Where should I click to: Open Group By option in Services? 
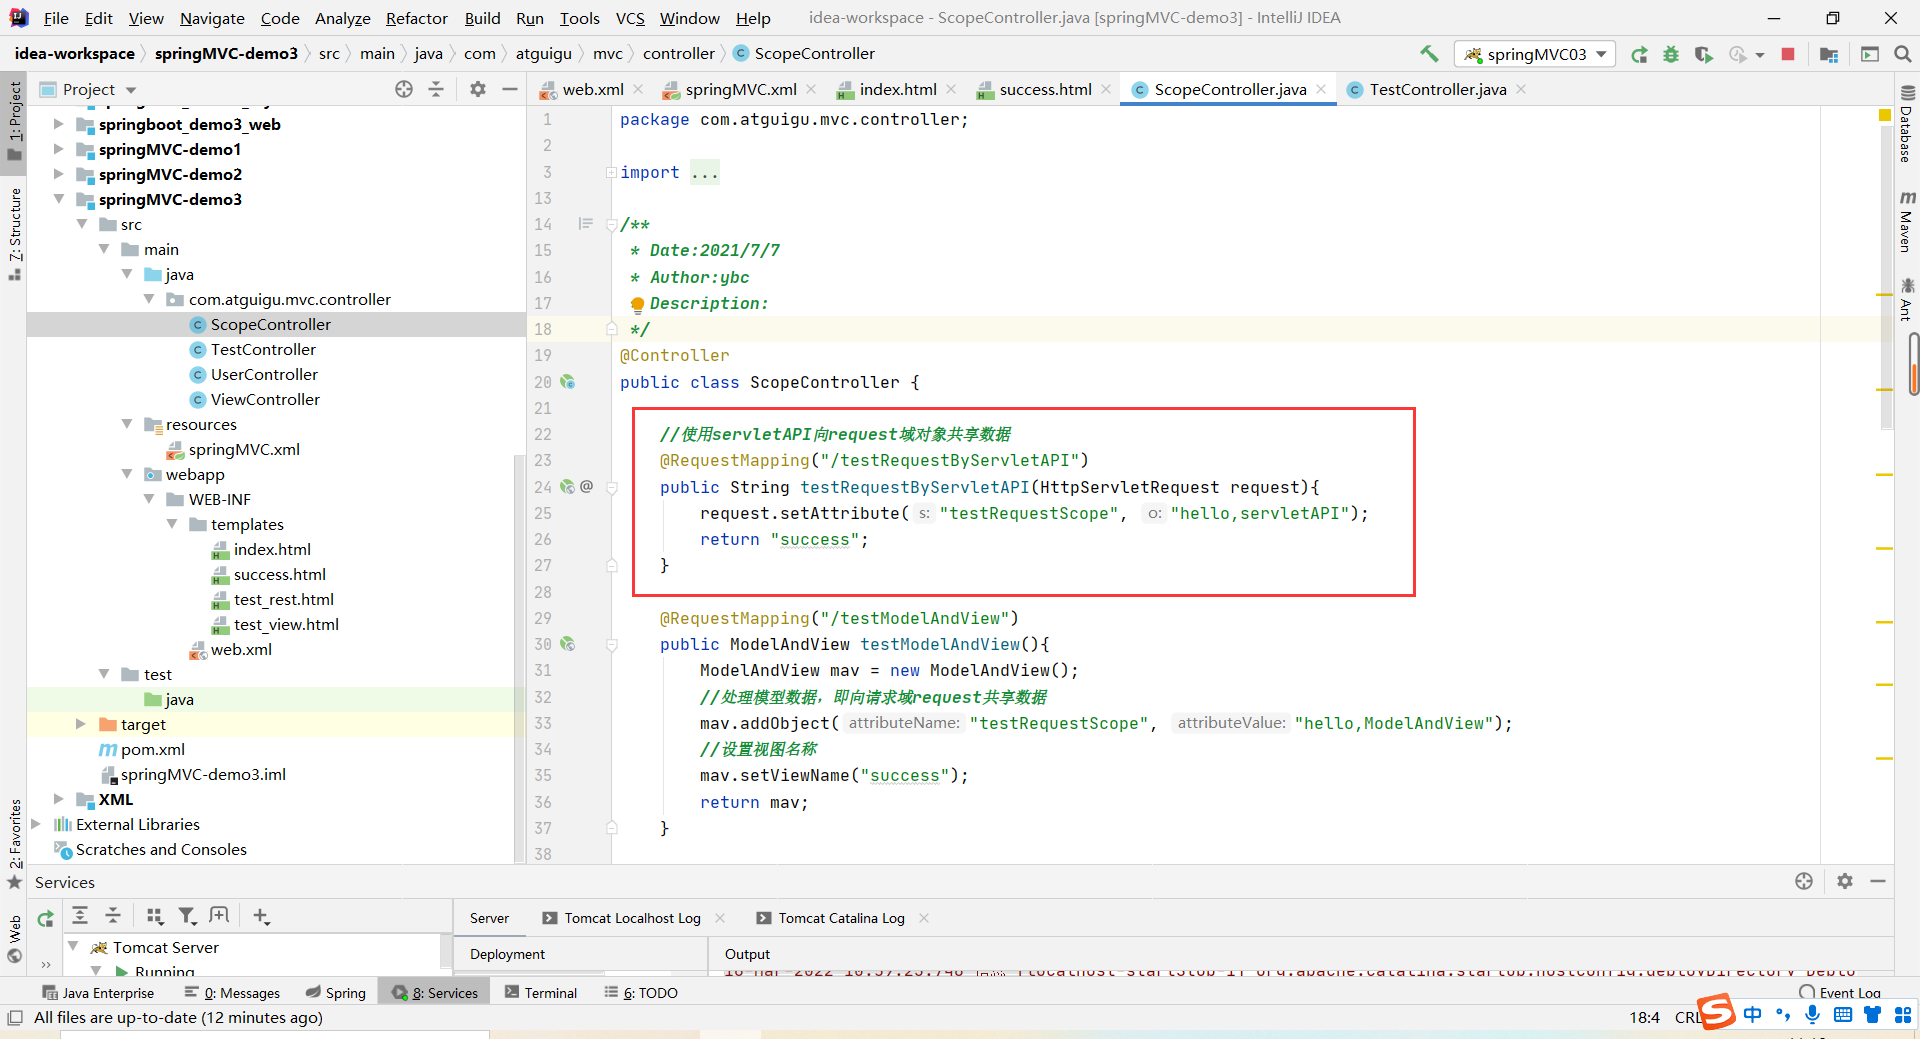click(154, 915)
